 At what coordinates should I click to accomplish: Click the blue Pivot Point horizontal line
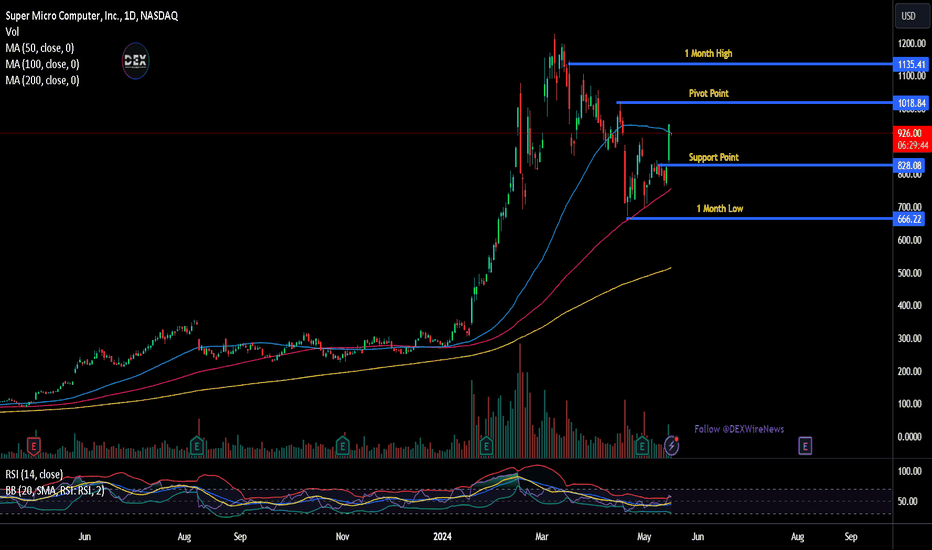[x=755, y=103]
